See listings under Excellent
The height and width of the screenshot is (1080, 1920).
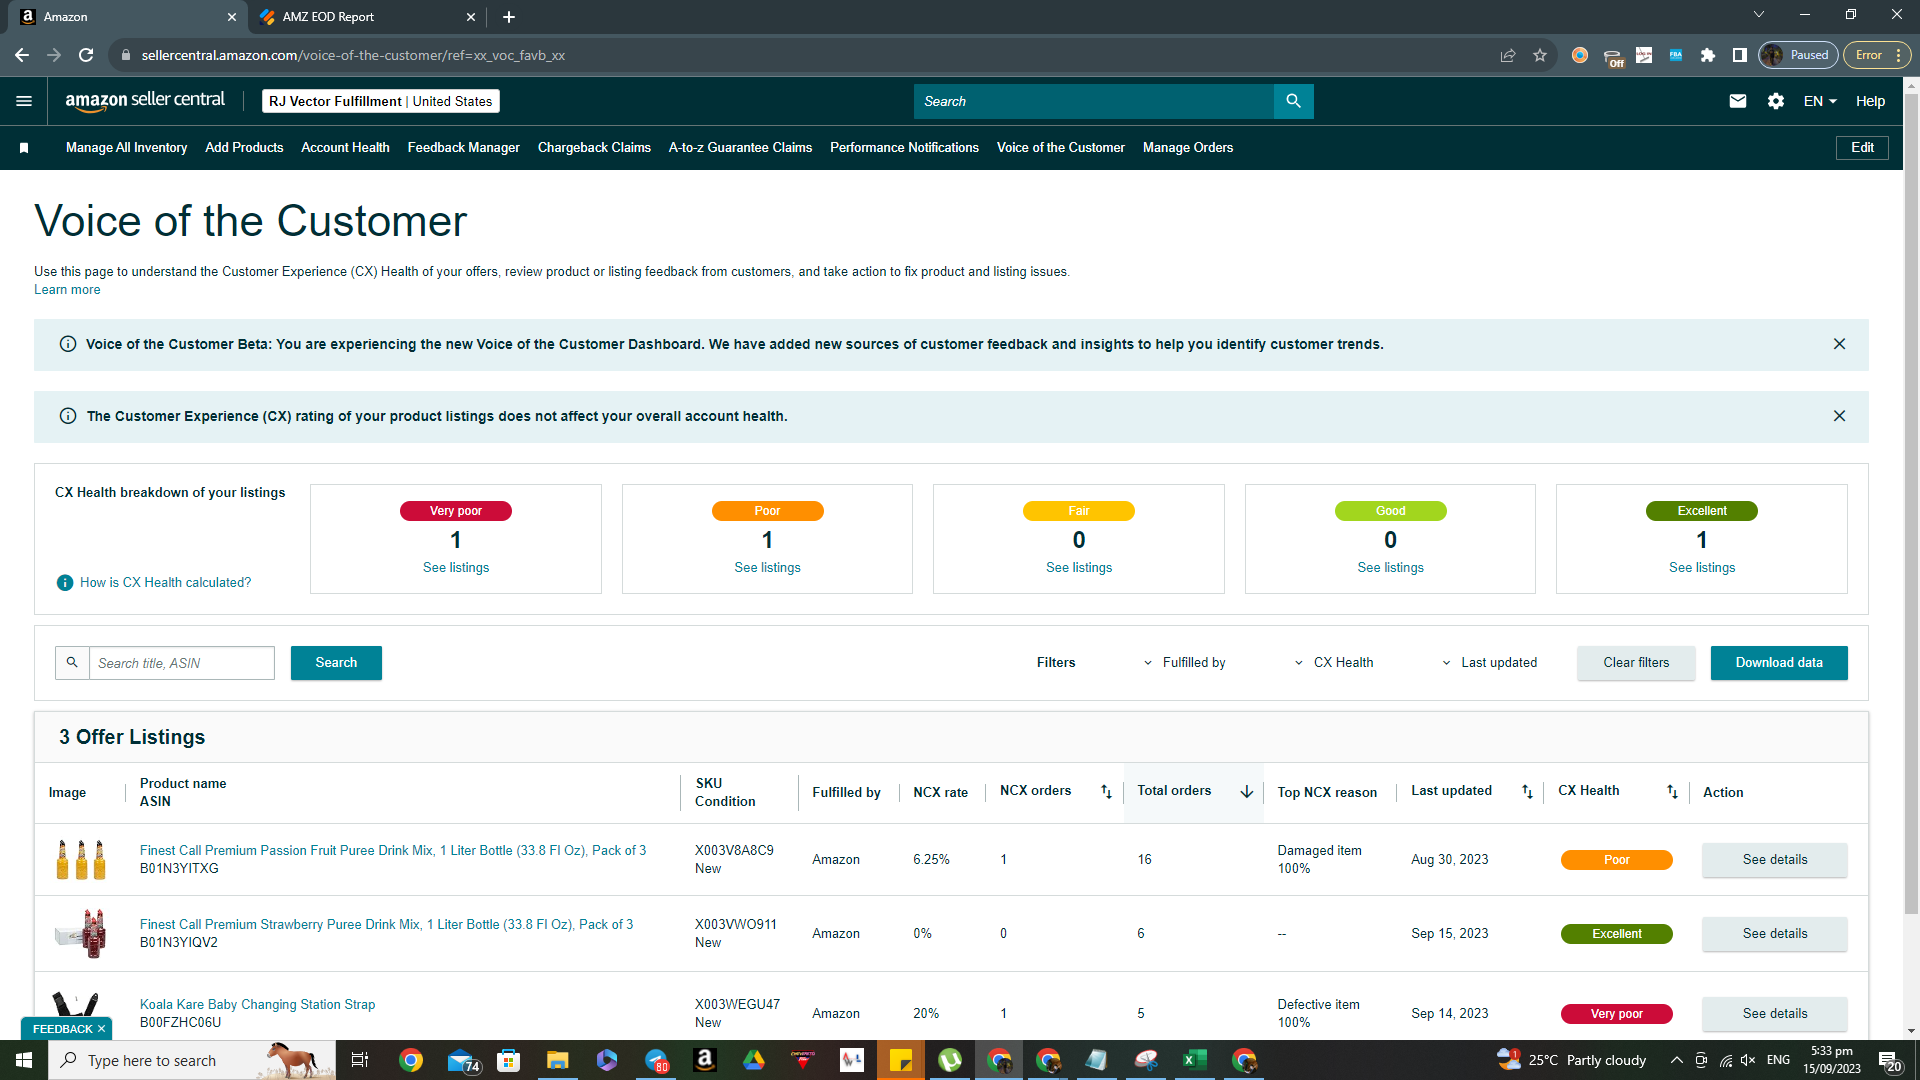pyautogui.click(x=1702, y=568)
